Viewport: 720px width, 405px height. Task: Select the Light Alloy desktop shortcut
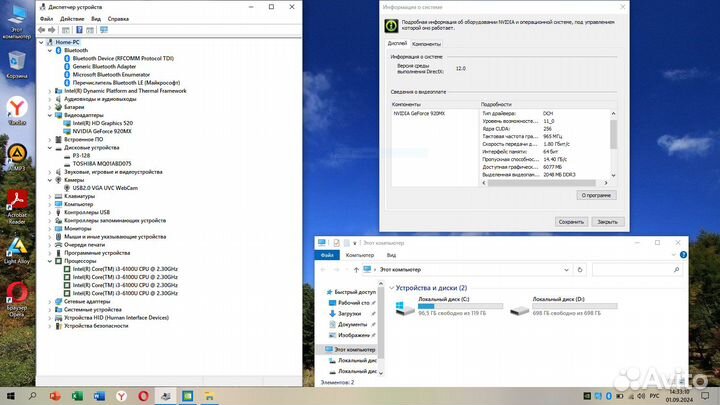(17, 251)
